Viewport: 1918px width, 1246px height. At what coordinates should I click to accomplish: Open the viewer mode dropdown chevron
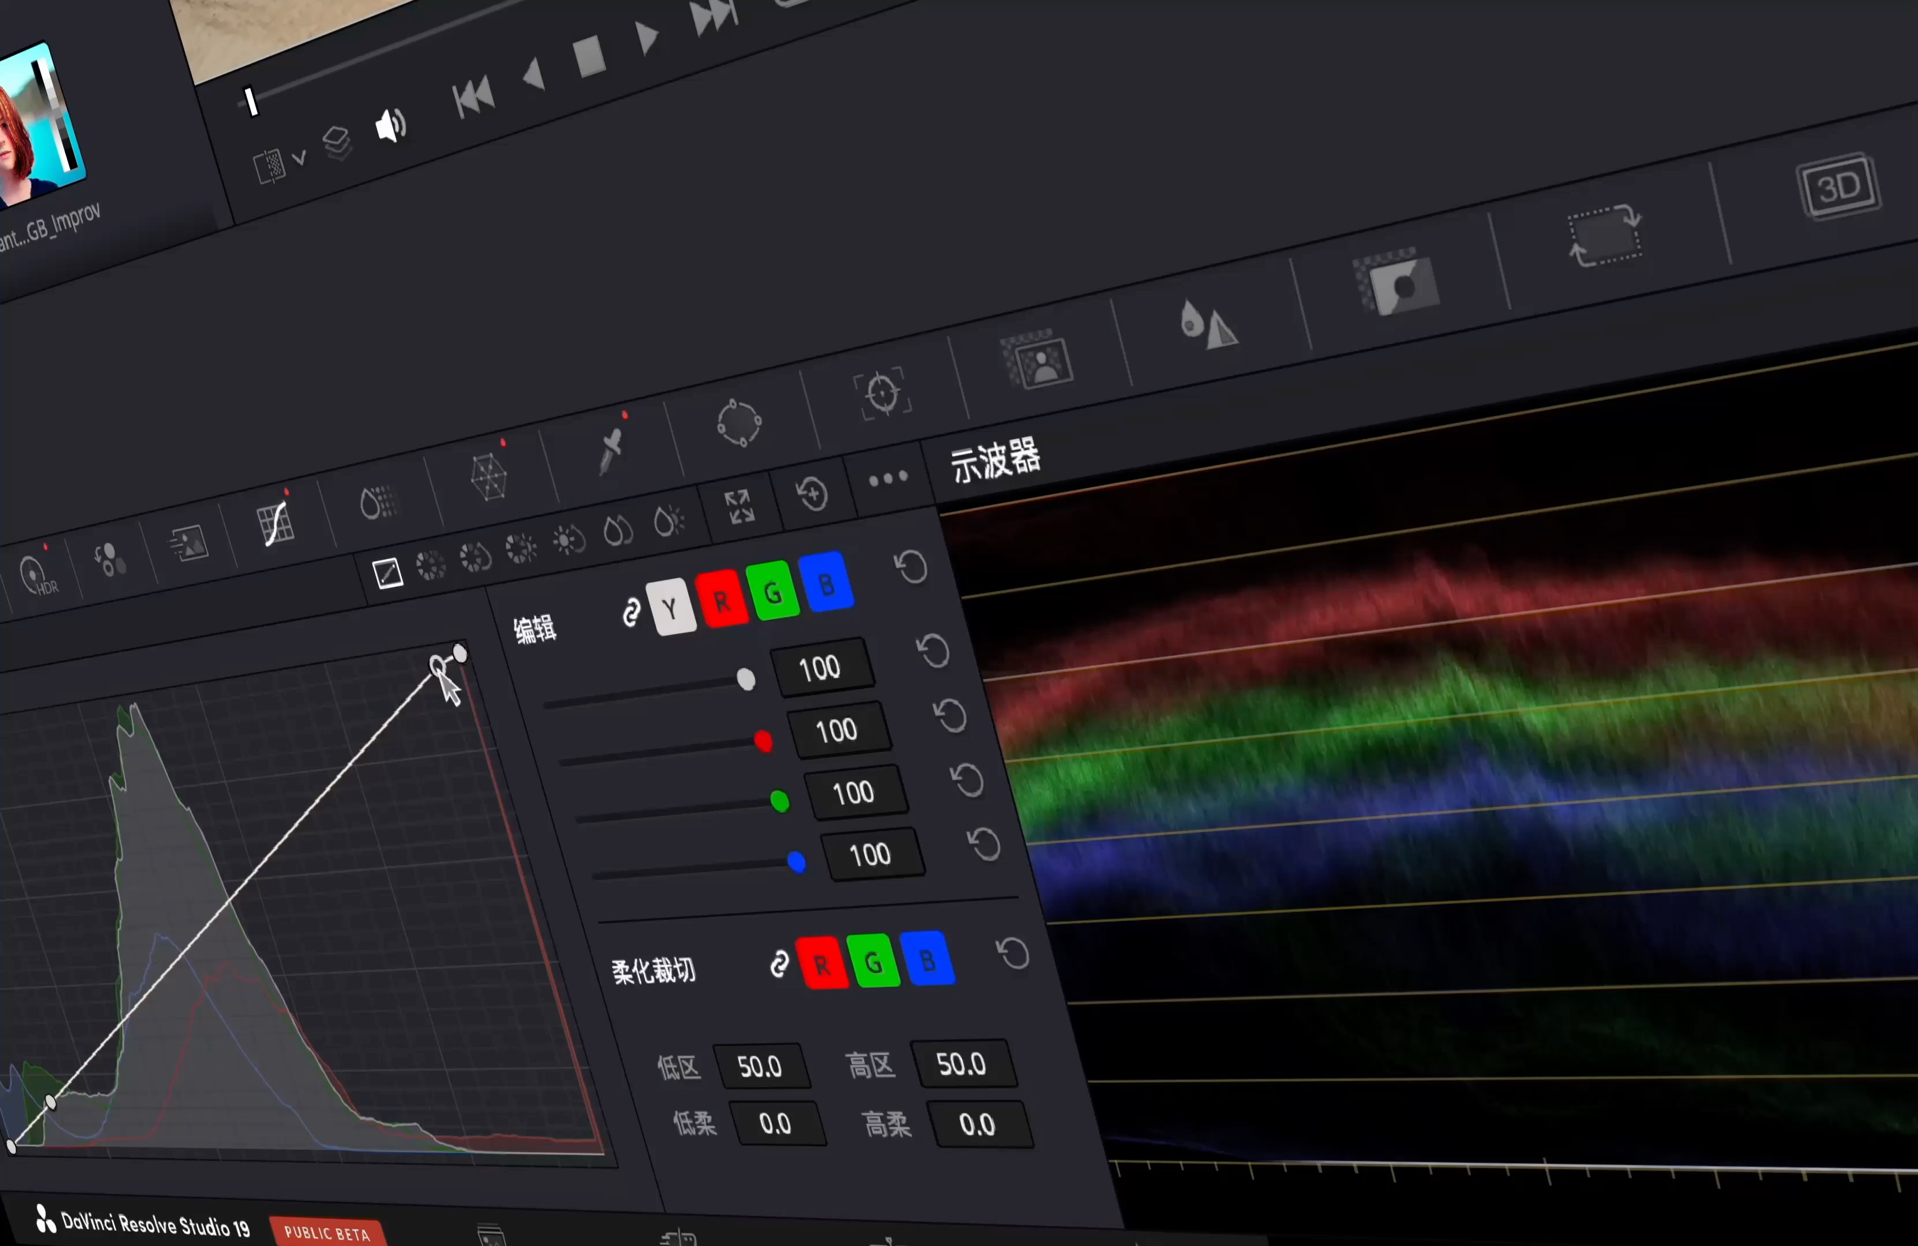(x=299, y=158)
